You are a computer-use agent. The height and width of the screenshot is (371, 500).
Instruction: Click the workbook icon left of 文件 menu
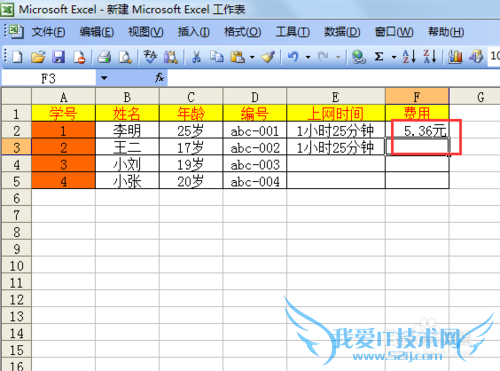click(x=16, y=32)
